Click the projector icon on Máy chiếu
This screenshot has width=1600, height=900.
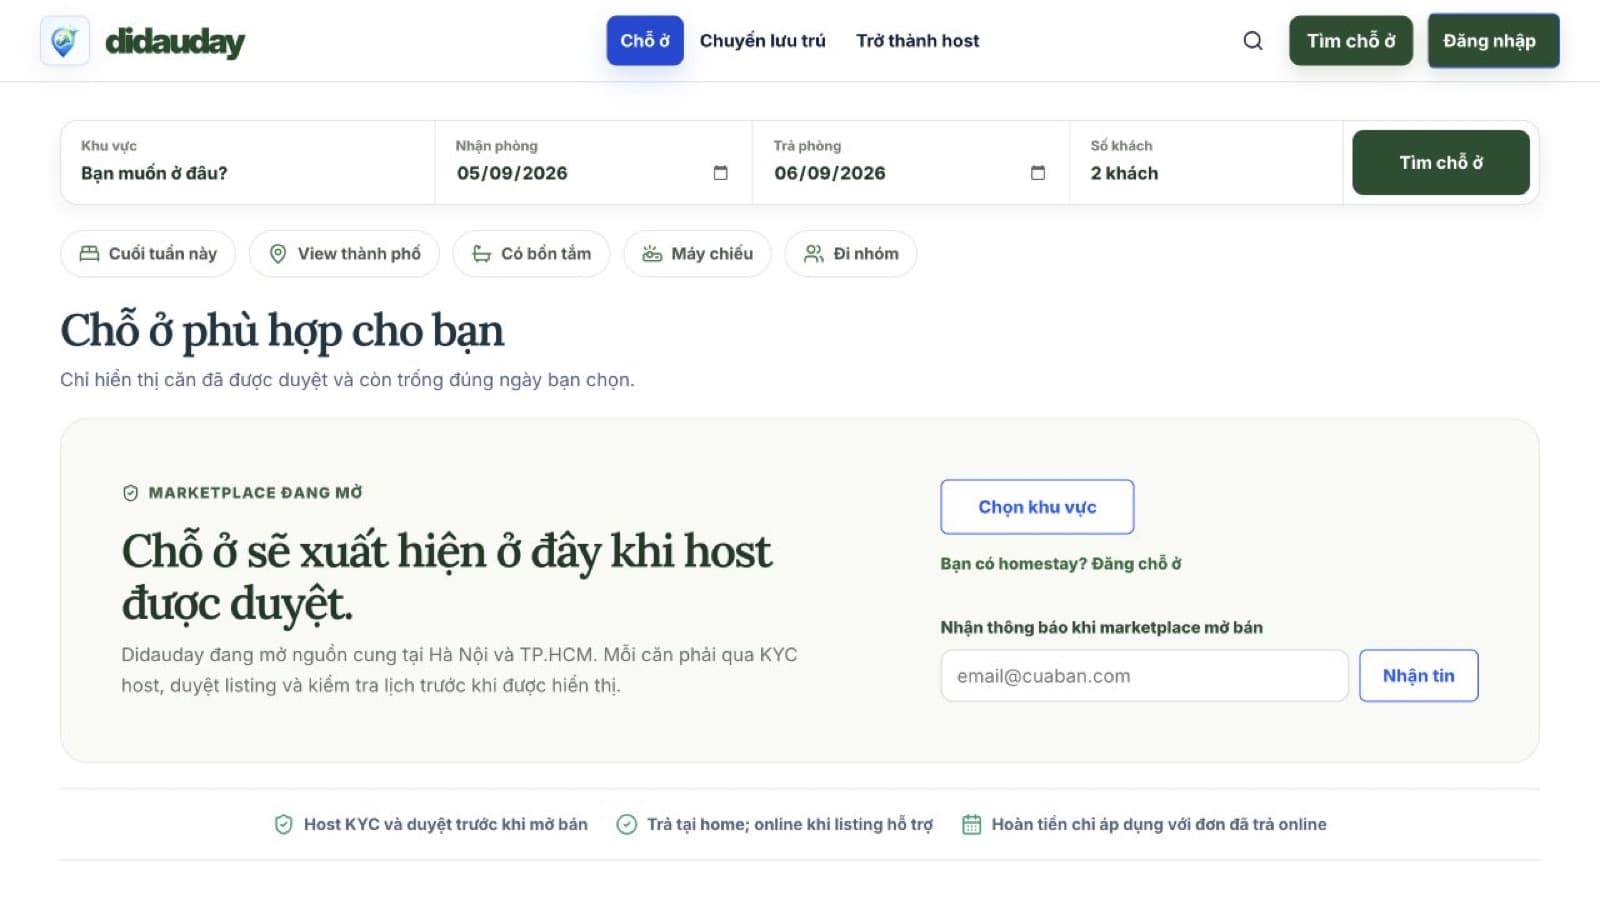[652, 254]
